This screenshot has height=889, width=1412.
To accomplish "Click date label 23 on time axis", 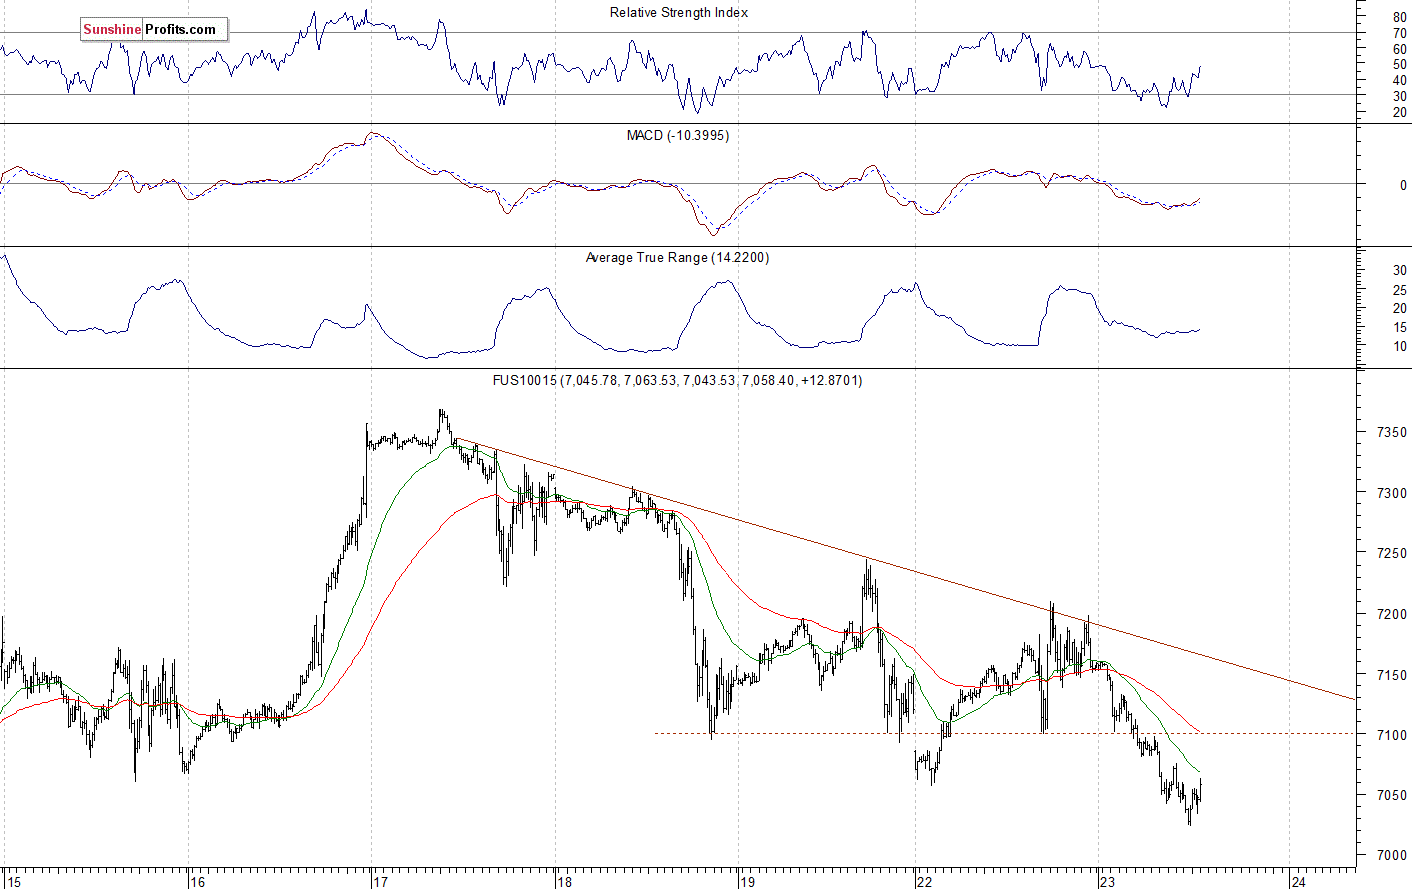I will pyautogui.click(x=1107, y=882).
